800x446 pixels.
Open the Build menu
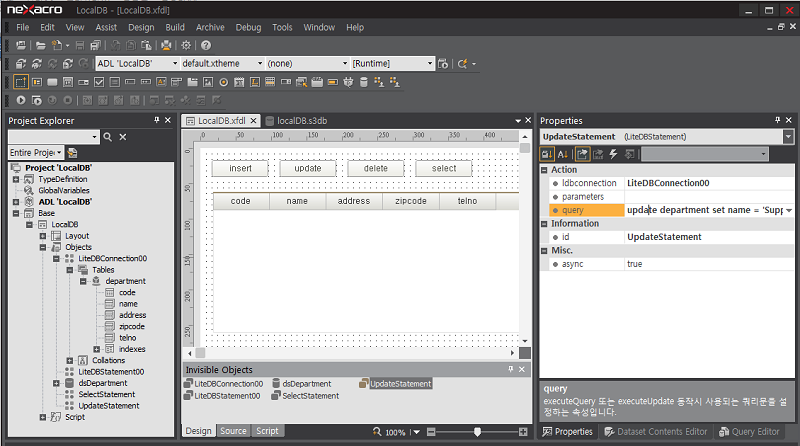(x=174, y=28)
